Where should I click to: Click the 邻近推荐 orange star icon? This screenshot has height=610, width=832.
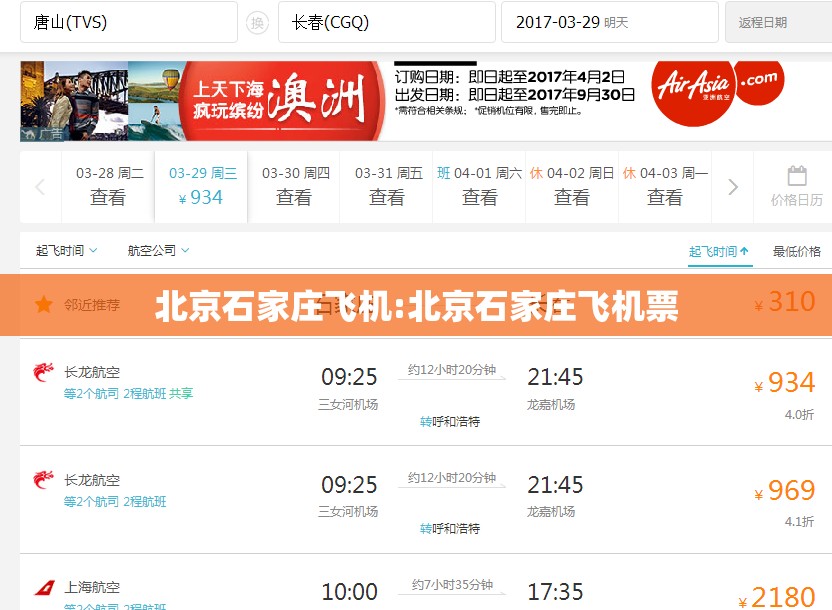click(44, 304)
